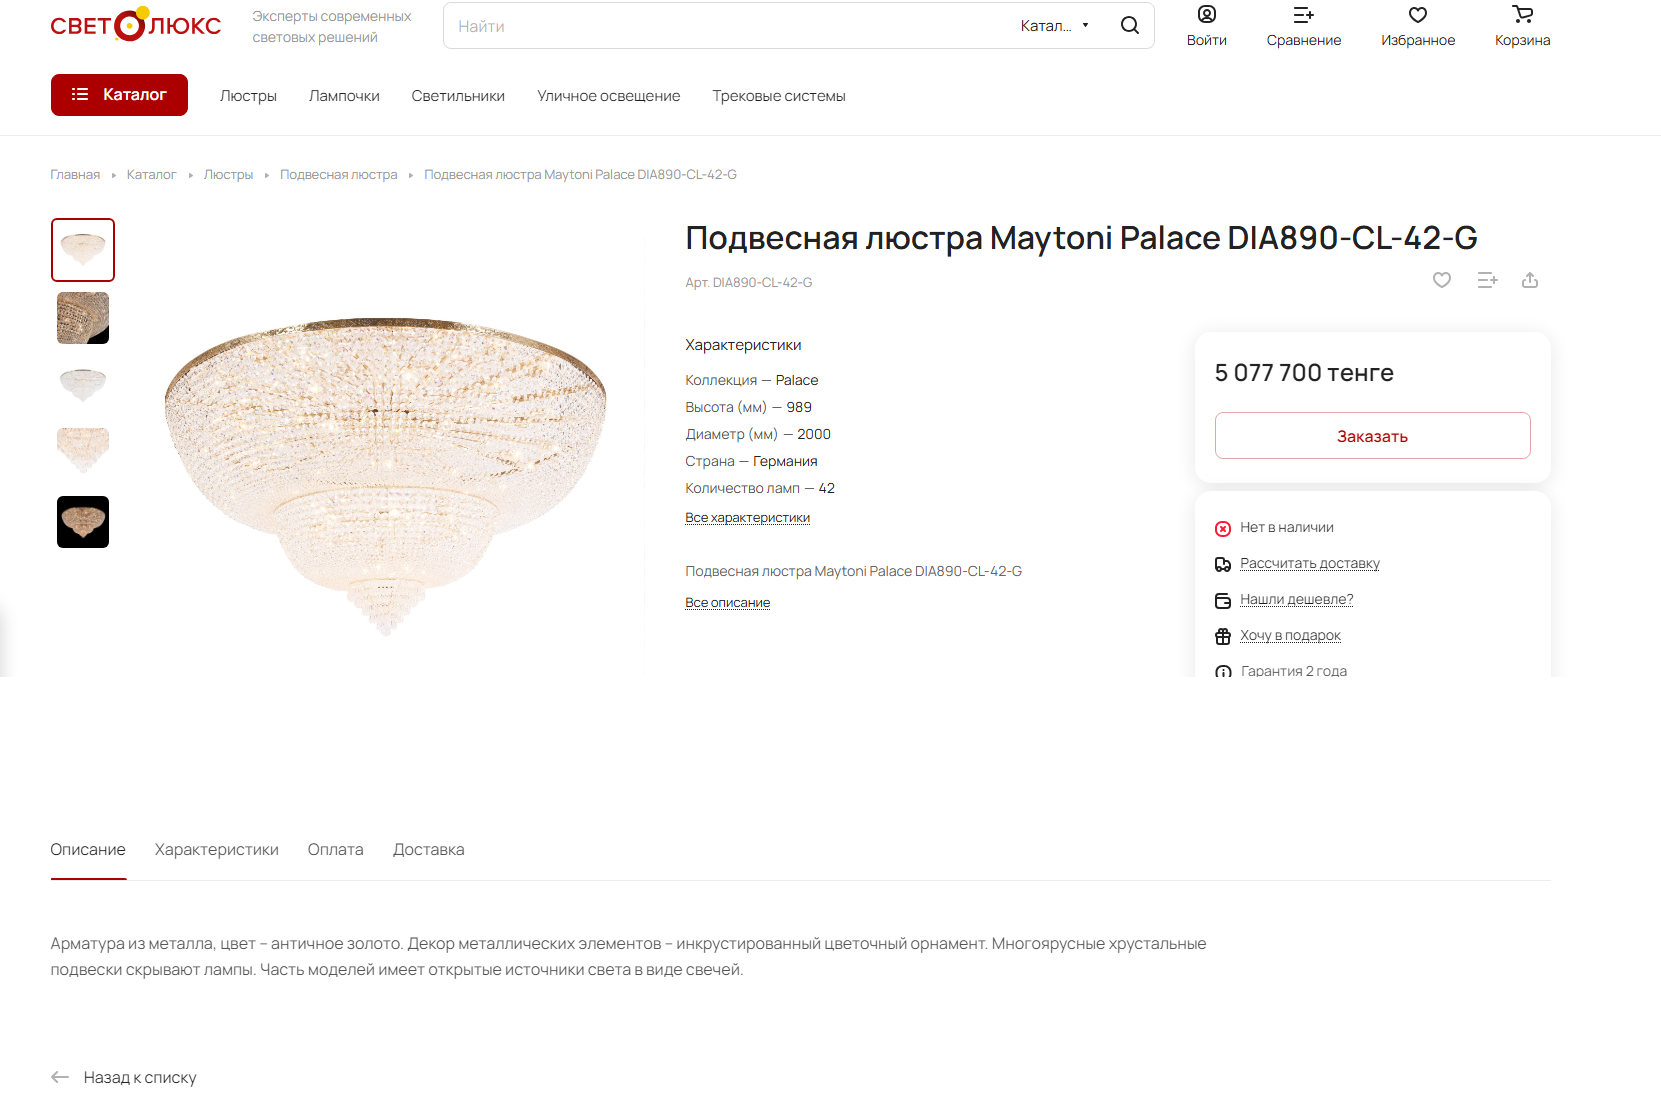Add product to favorites with heart icon

(1442, 280)
